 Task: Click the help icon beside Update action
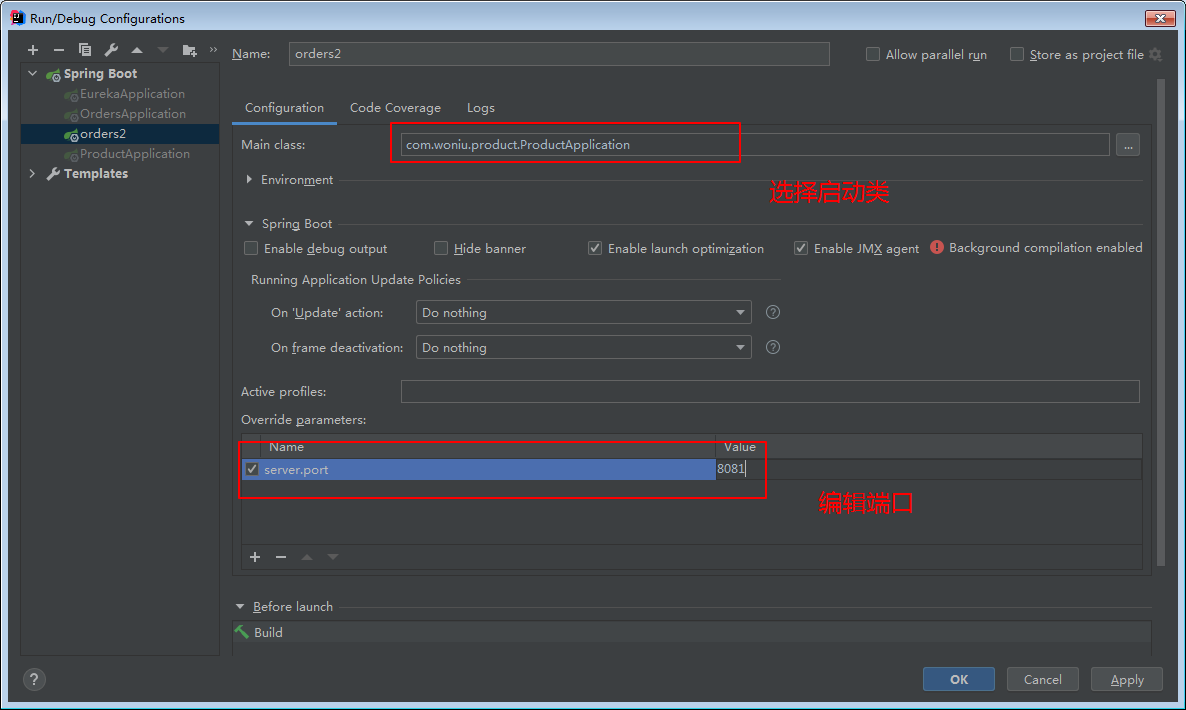pos(772,312)
